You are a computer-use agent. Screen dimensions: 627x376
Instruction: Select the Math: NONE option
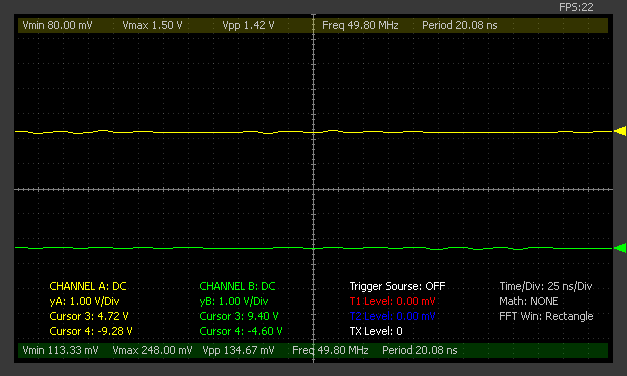click(529, 301)
